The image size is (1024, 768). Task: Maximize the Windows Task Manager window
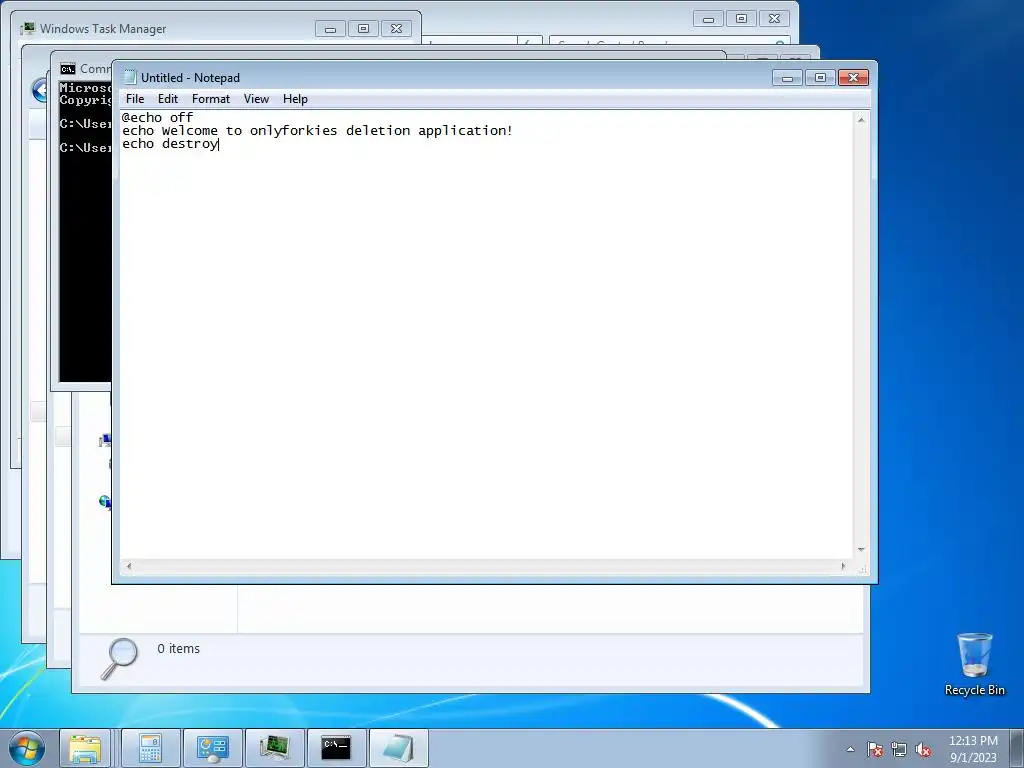363,29
